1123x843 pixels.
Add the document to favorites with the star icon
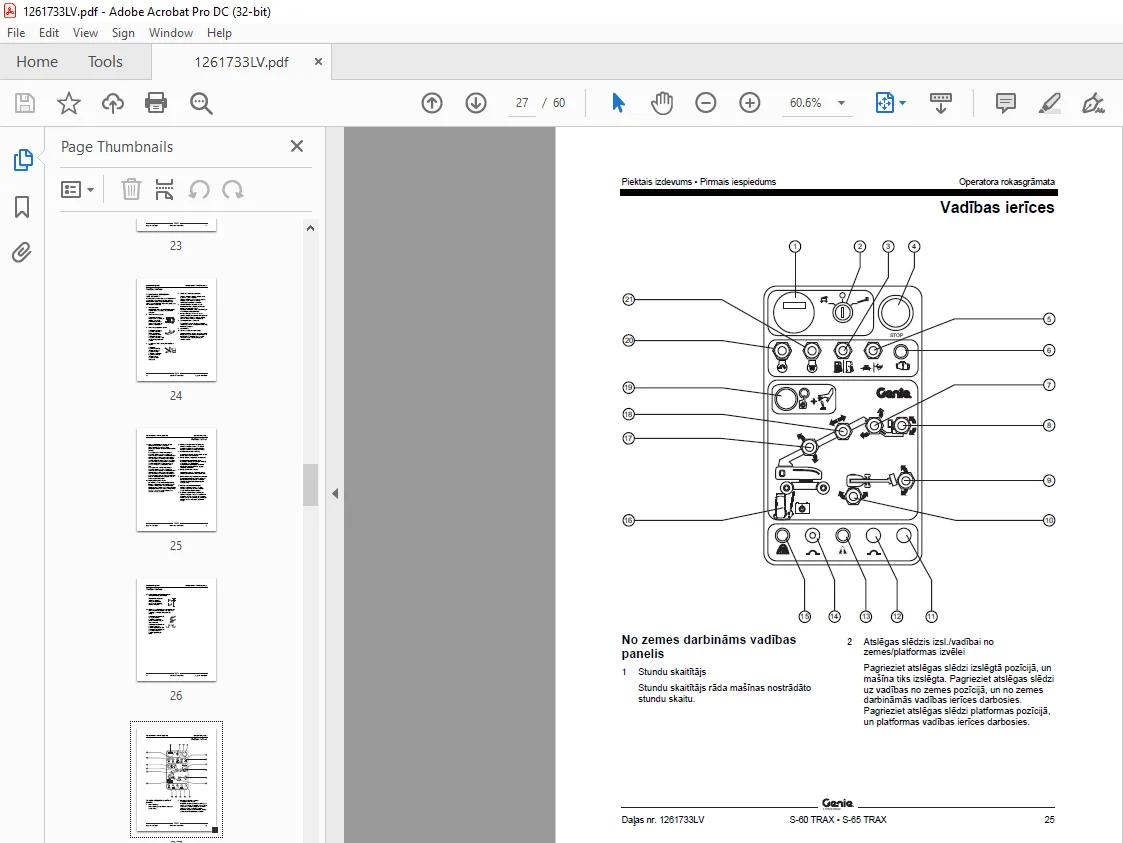(69, 103)
